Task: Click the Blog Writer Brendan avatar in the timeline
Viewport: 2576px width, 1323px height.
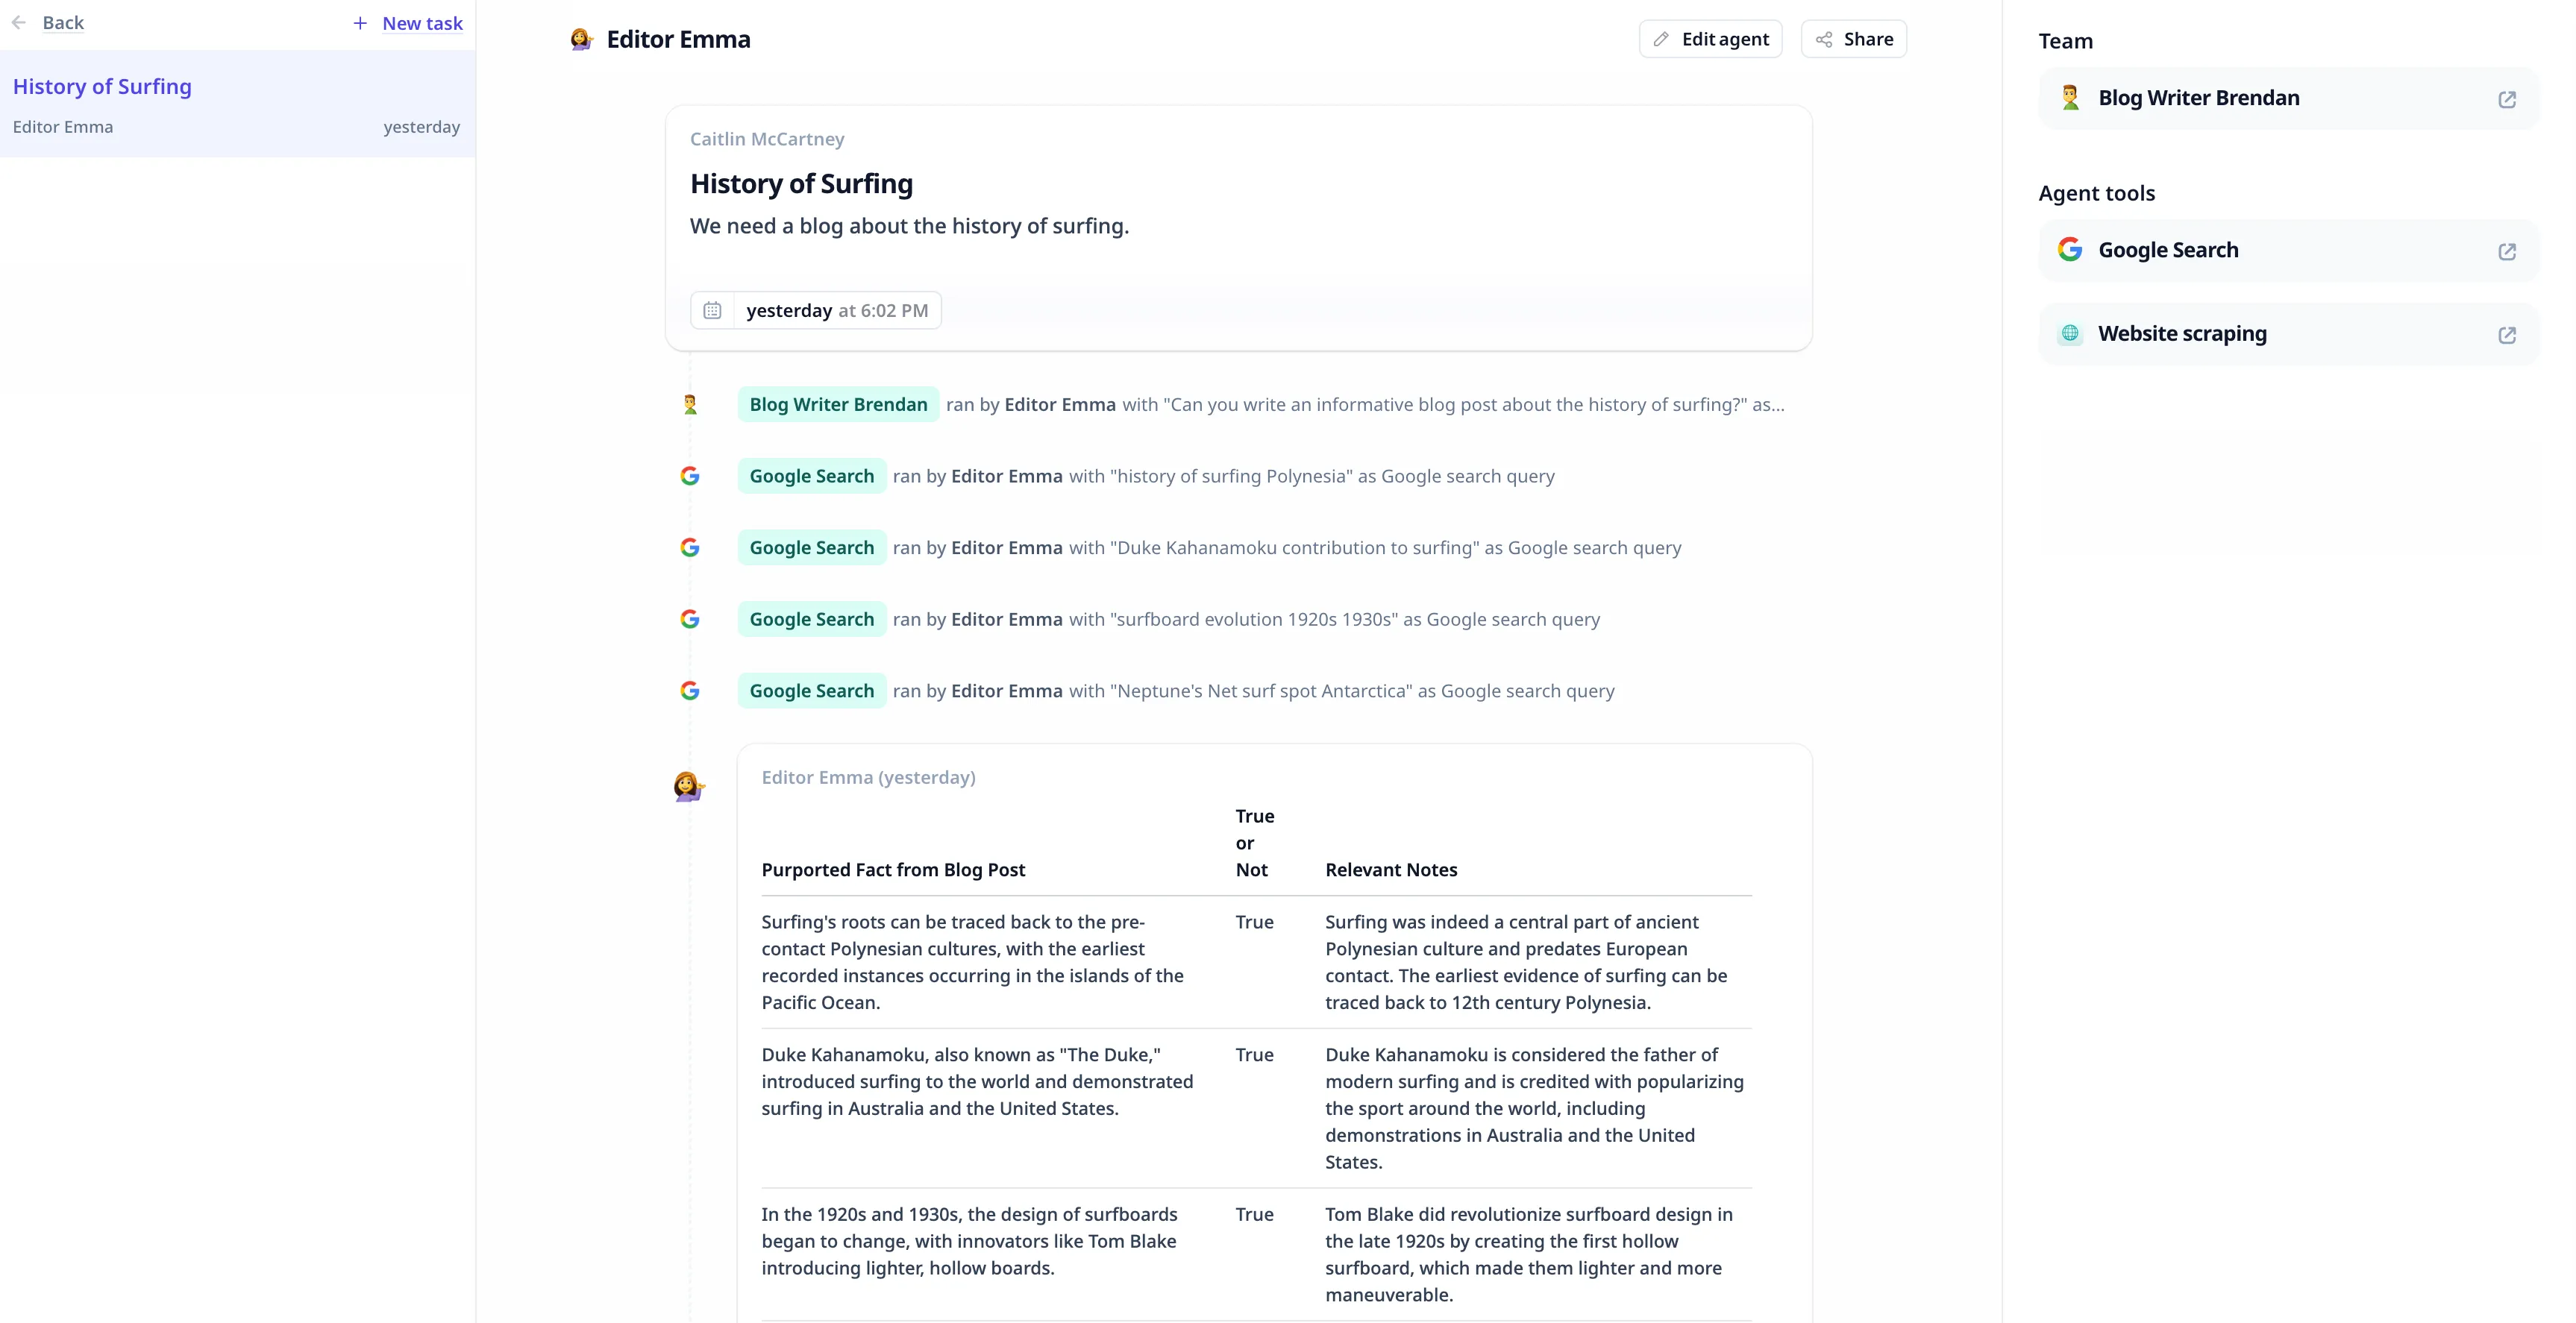Action: 690,405
